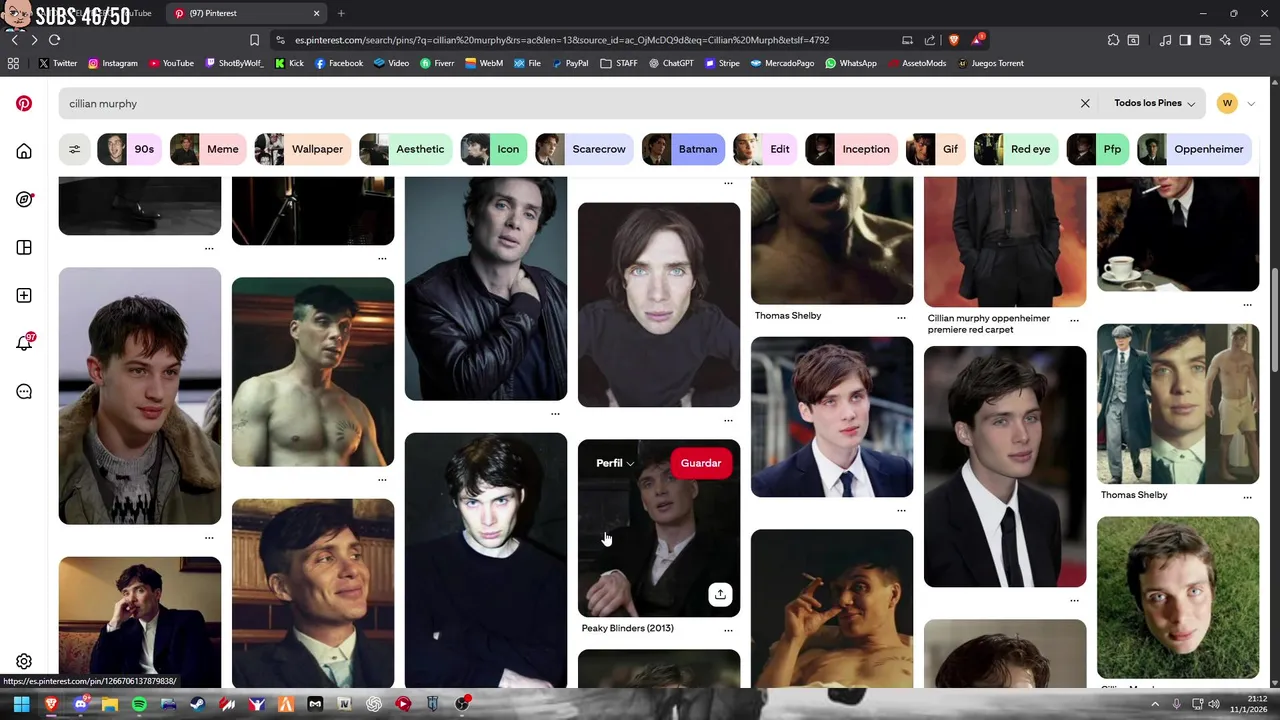Open the Explore compass icon
1280x720 pixels.
(x=24, y=199)
